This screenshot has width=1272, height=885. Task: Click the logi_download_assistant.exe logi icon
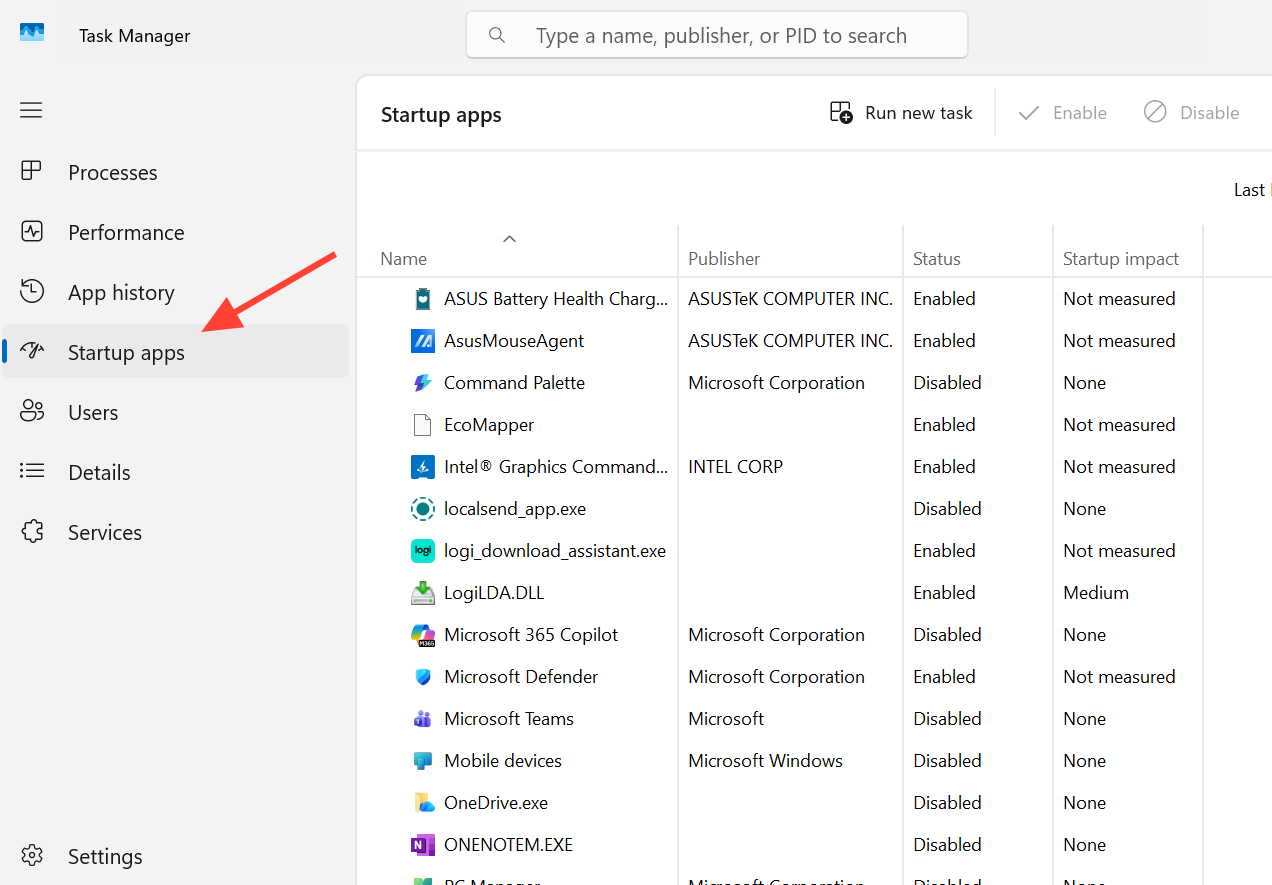(423, 551)
